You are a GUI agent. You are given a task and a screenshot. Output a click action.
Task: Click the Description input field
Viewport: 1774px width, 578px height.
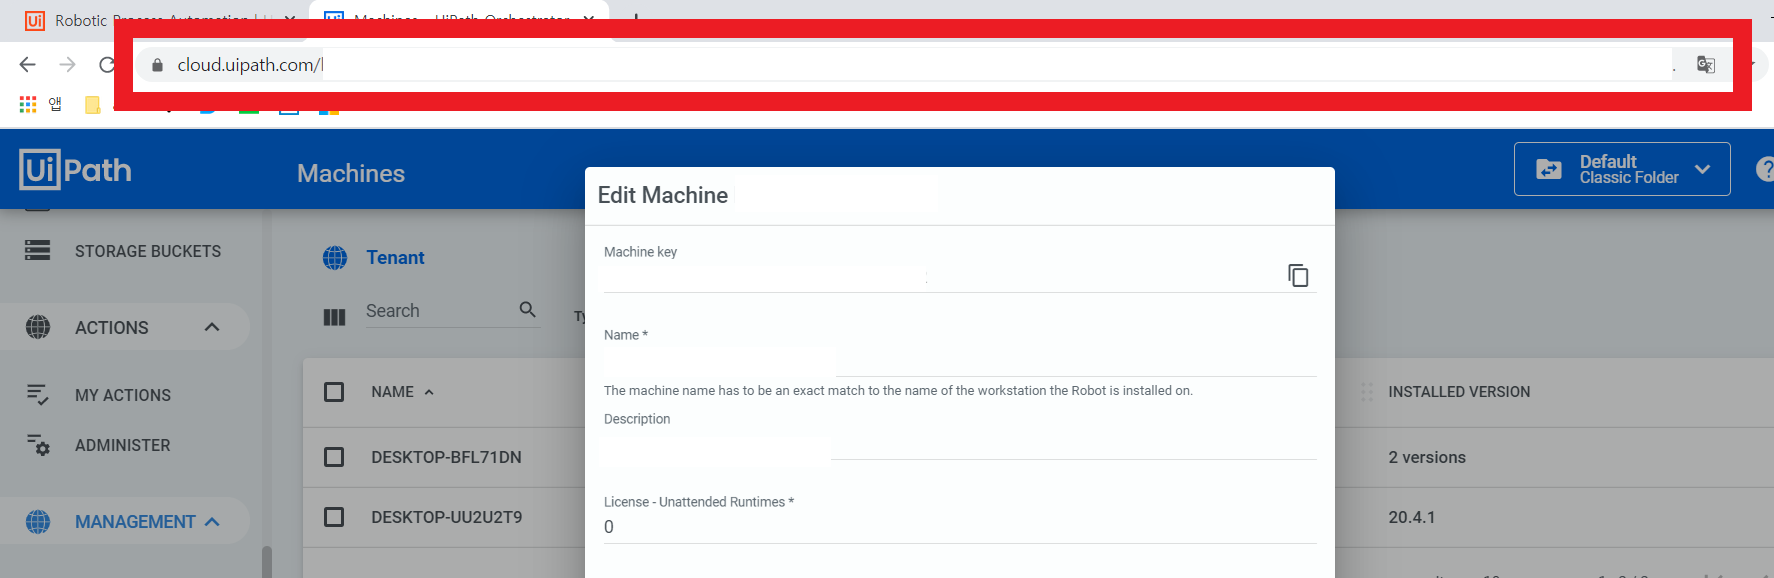click(960, 445)
